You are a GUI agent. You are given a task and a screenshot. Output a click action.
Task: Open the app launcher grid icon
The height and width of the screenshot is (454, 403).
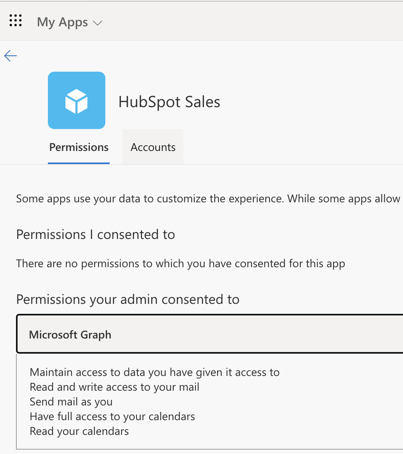(15, 21)
